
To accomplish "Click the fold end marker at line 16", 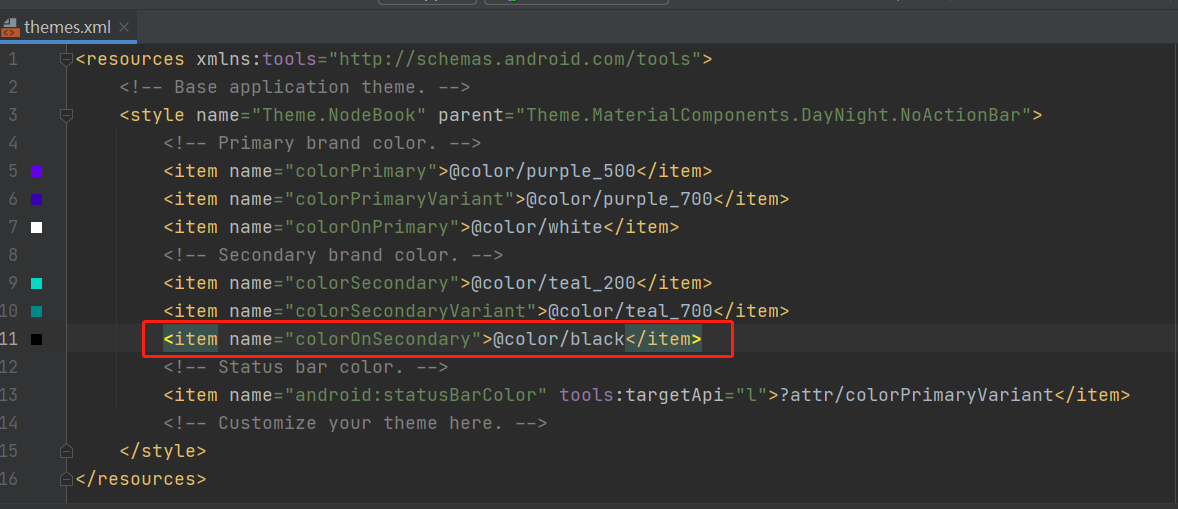I will coord(66,479).
